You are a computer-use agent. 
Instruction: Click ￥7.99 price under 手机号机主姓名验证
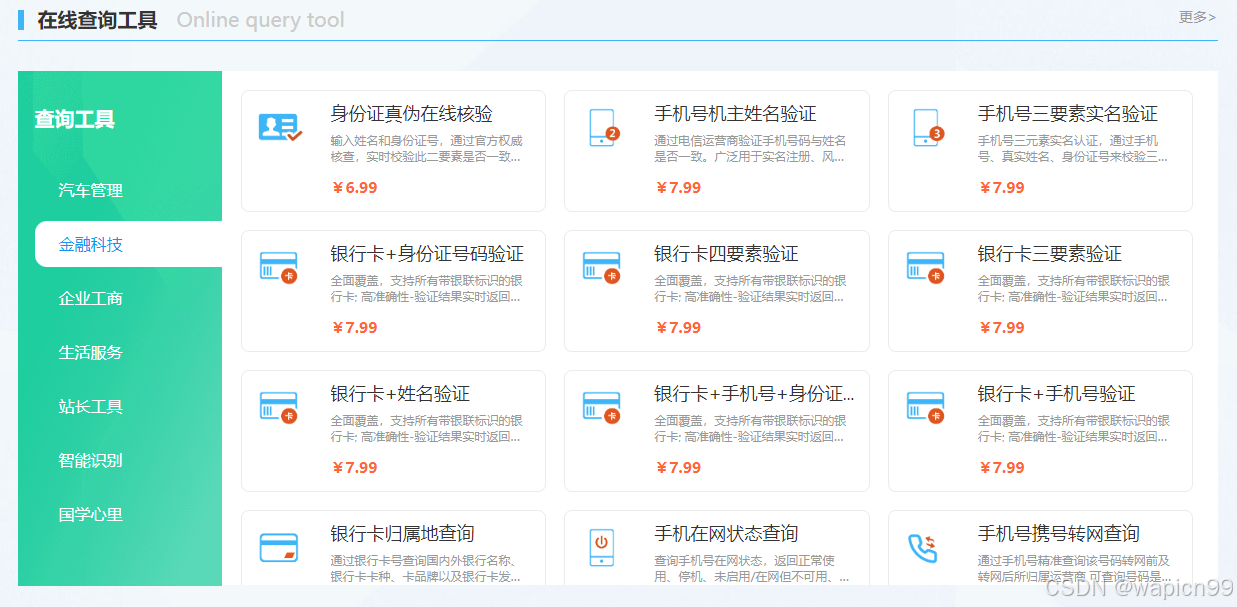tap(678, 187)
